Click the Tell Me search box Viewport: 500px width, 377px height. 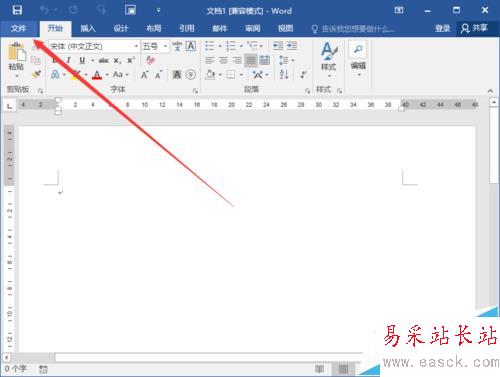[x=353, y=29]
